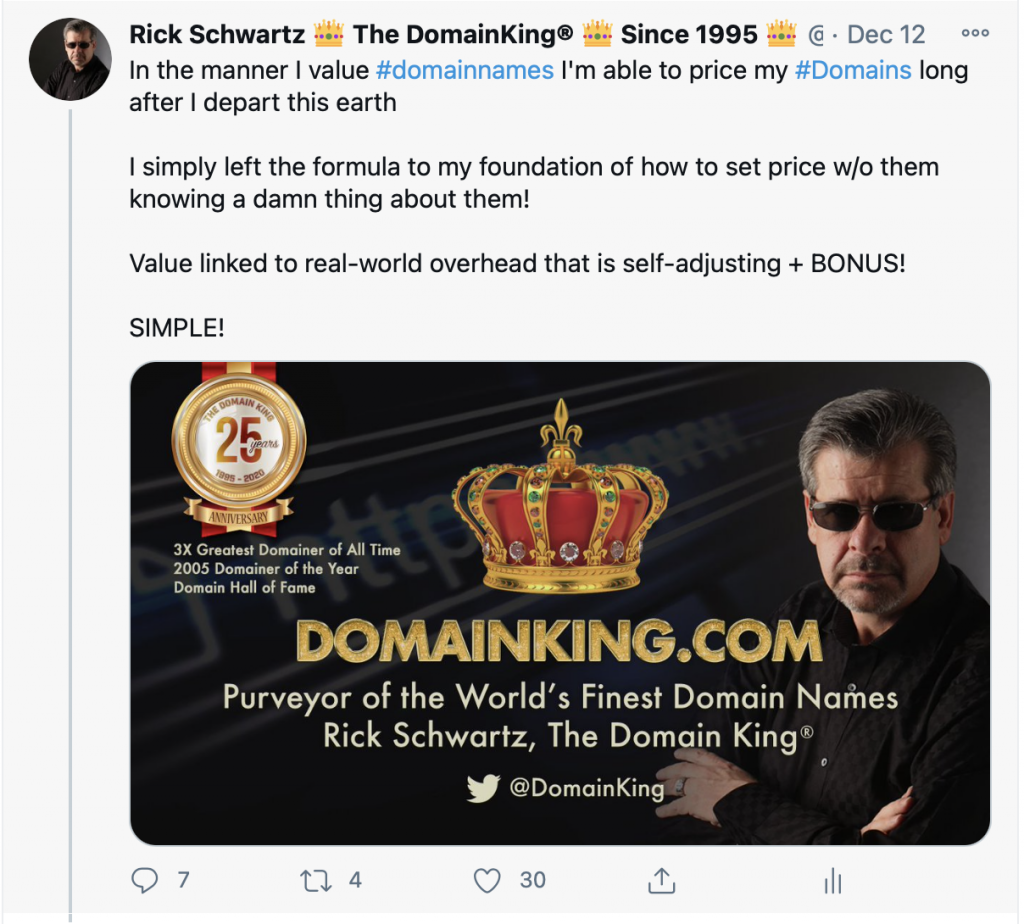The width and height of the screenshot is (1024, 924).
Task: Click the tweet text starting 'I simply left'
Action: click(534, 183)
